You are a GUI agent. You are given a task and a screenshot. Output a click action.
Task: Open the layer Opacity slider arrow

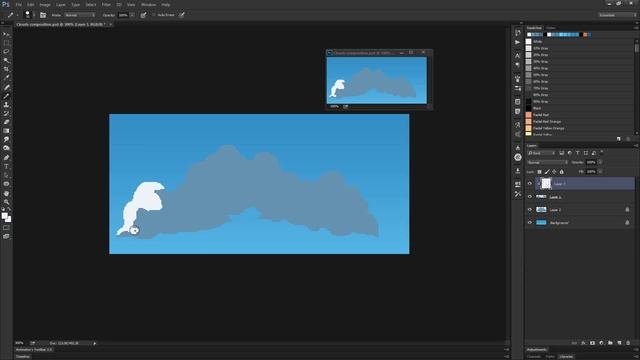pyautogui.click(x=600, y=162)
